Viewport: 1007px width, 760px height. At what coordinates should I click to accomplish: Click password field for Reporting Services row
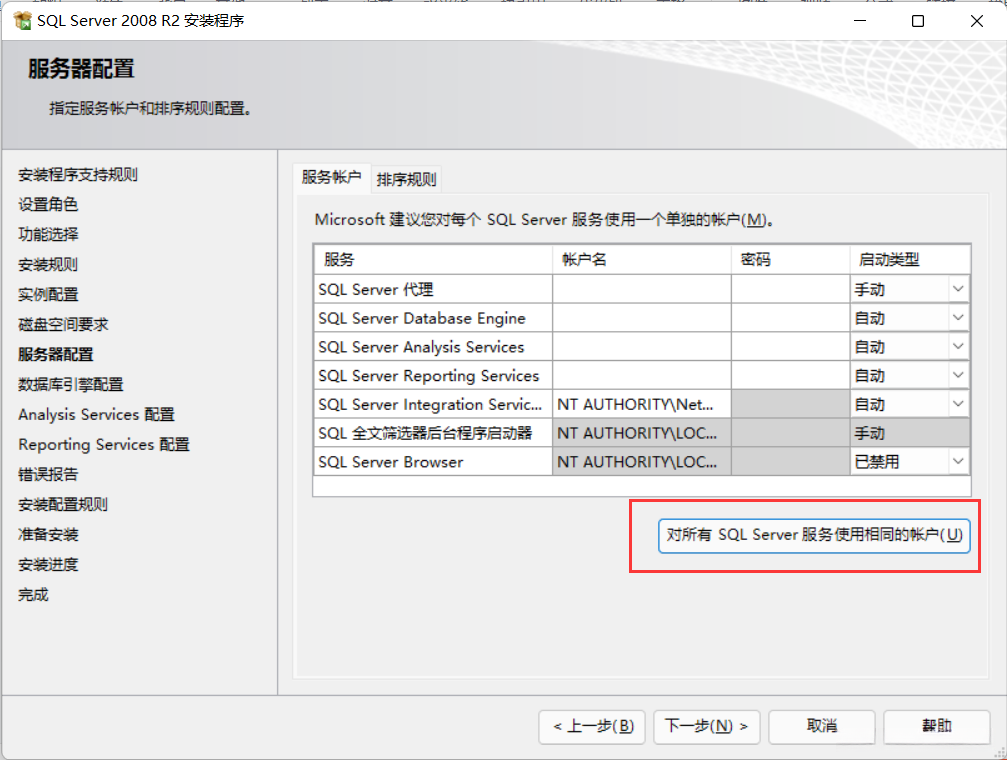point(791,375)
